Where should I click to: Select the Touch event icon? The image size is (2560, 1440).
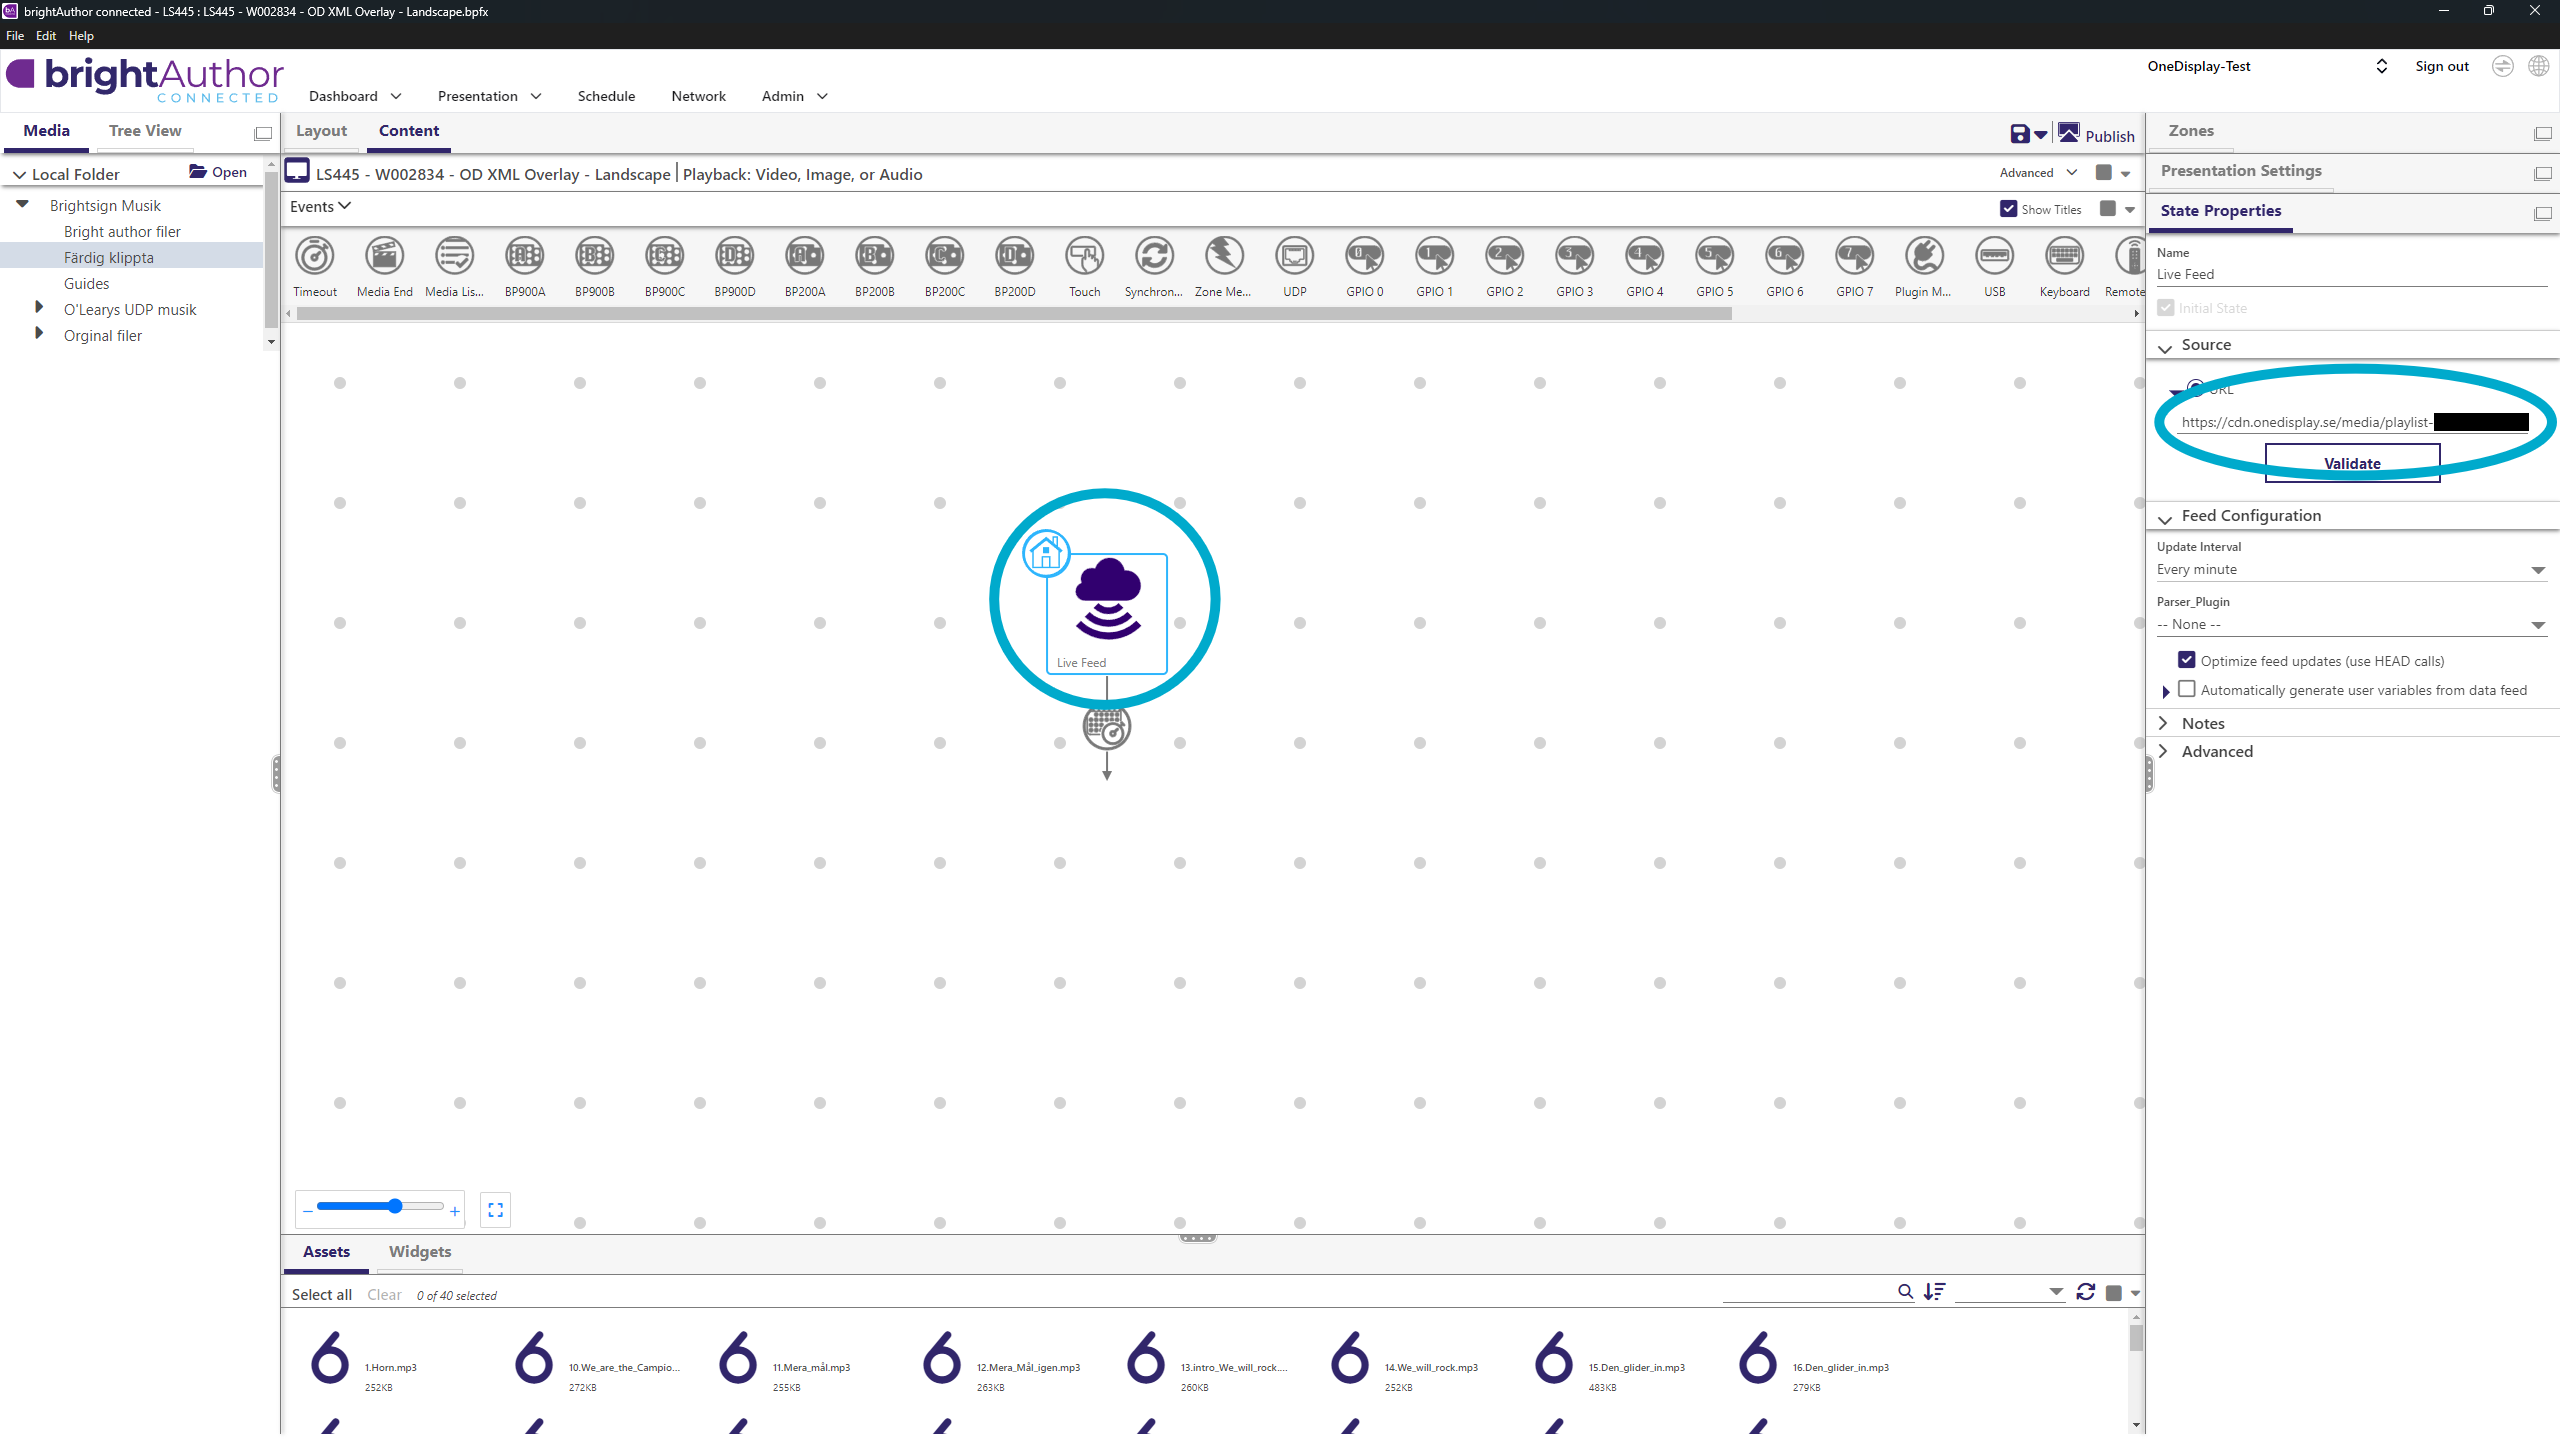coord(1084,257)
